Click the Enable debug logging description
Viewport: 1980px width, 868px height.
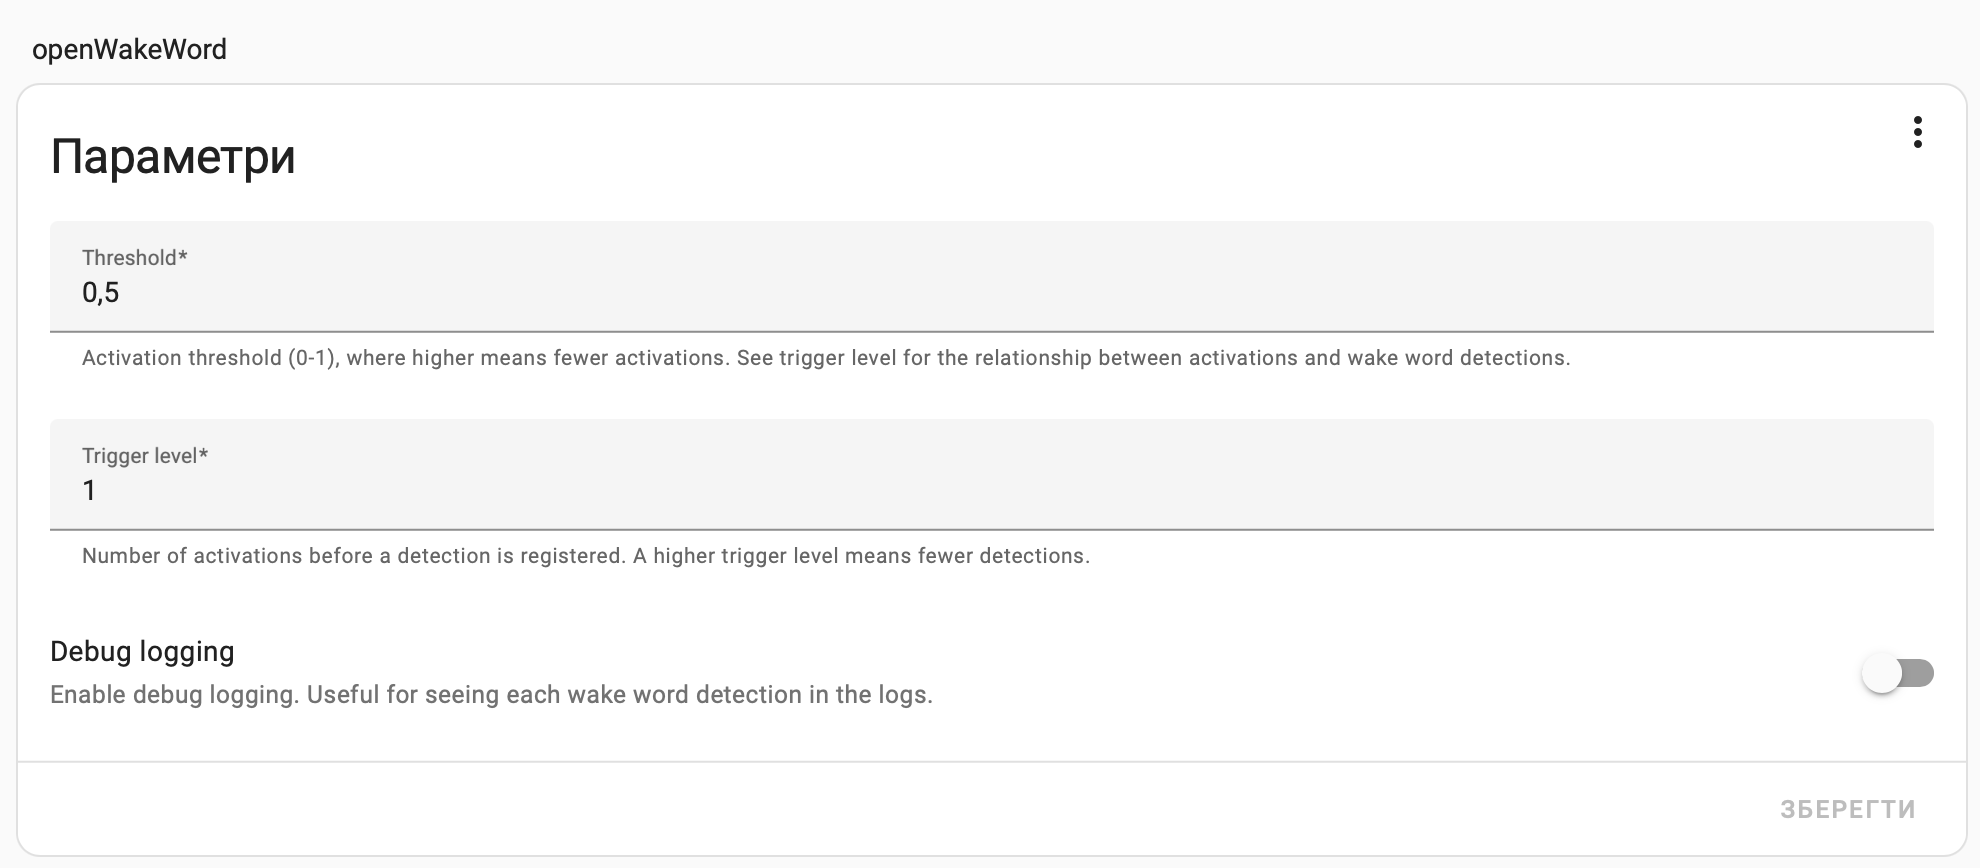click(x=491, y=695)
